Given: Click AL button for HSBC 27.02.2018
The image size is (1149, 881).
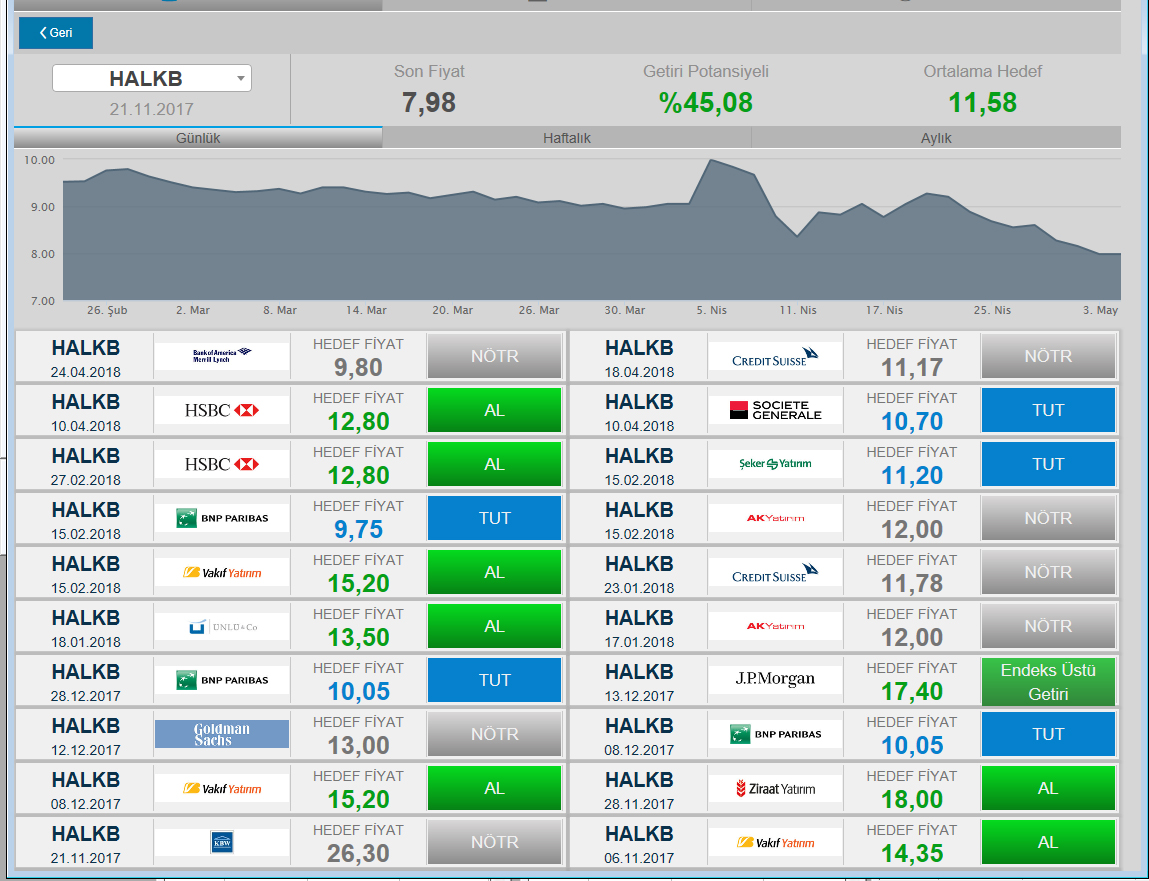Looking at the screenshot, I should point(495,465).
